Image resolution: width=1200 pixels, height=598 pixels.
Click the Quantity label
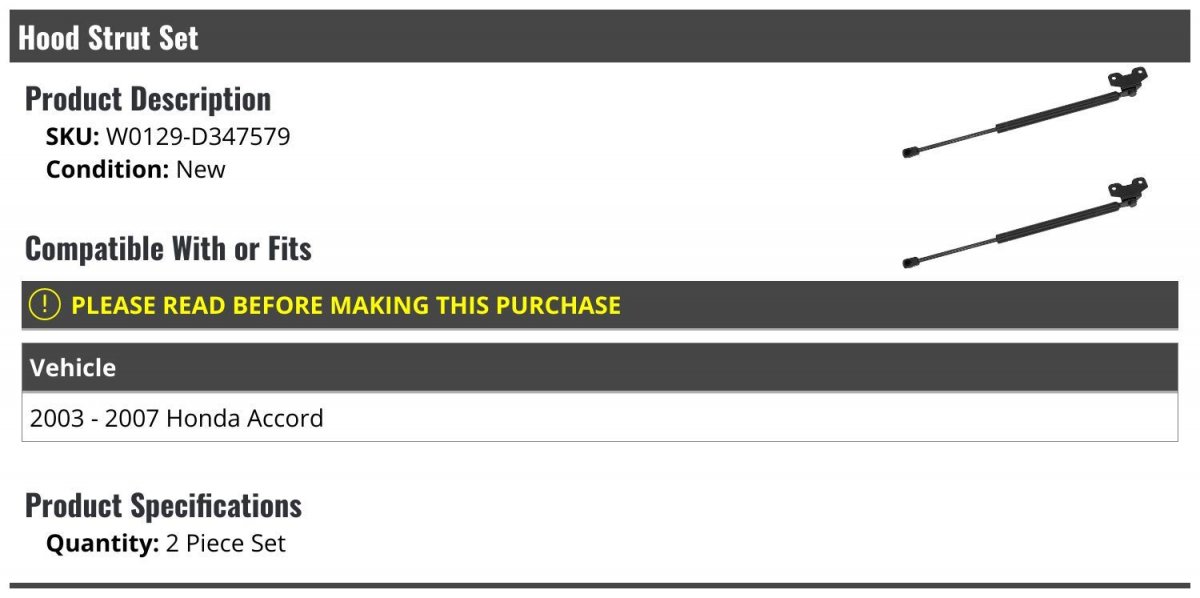pos(102,544)
